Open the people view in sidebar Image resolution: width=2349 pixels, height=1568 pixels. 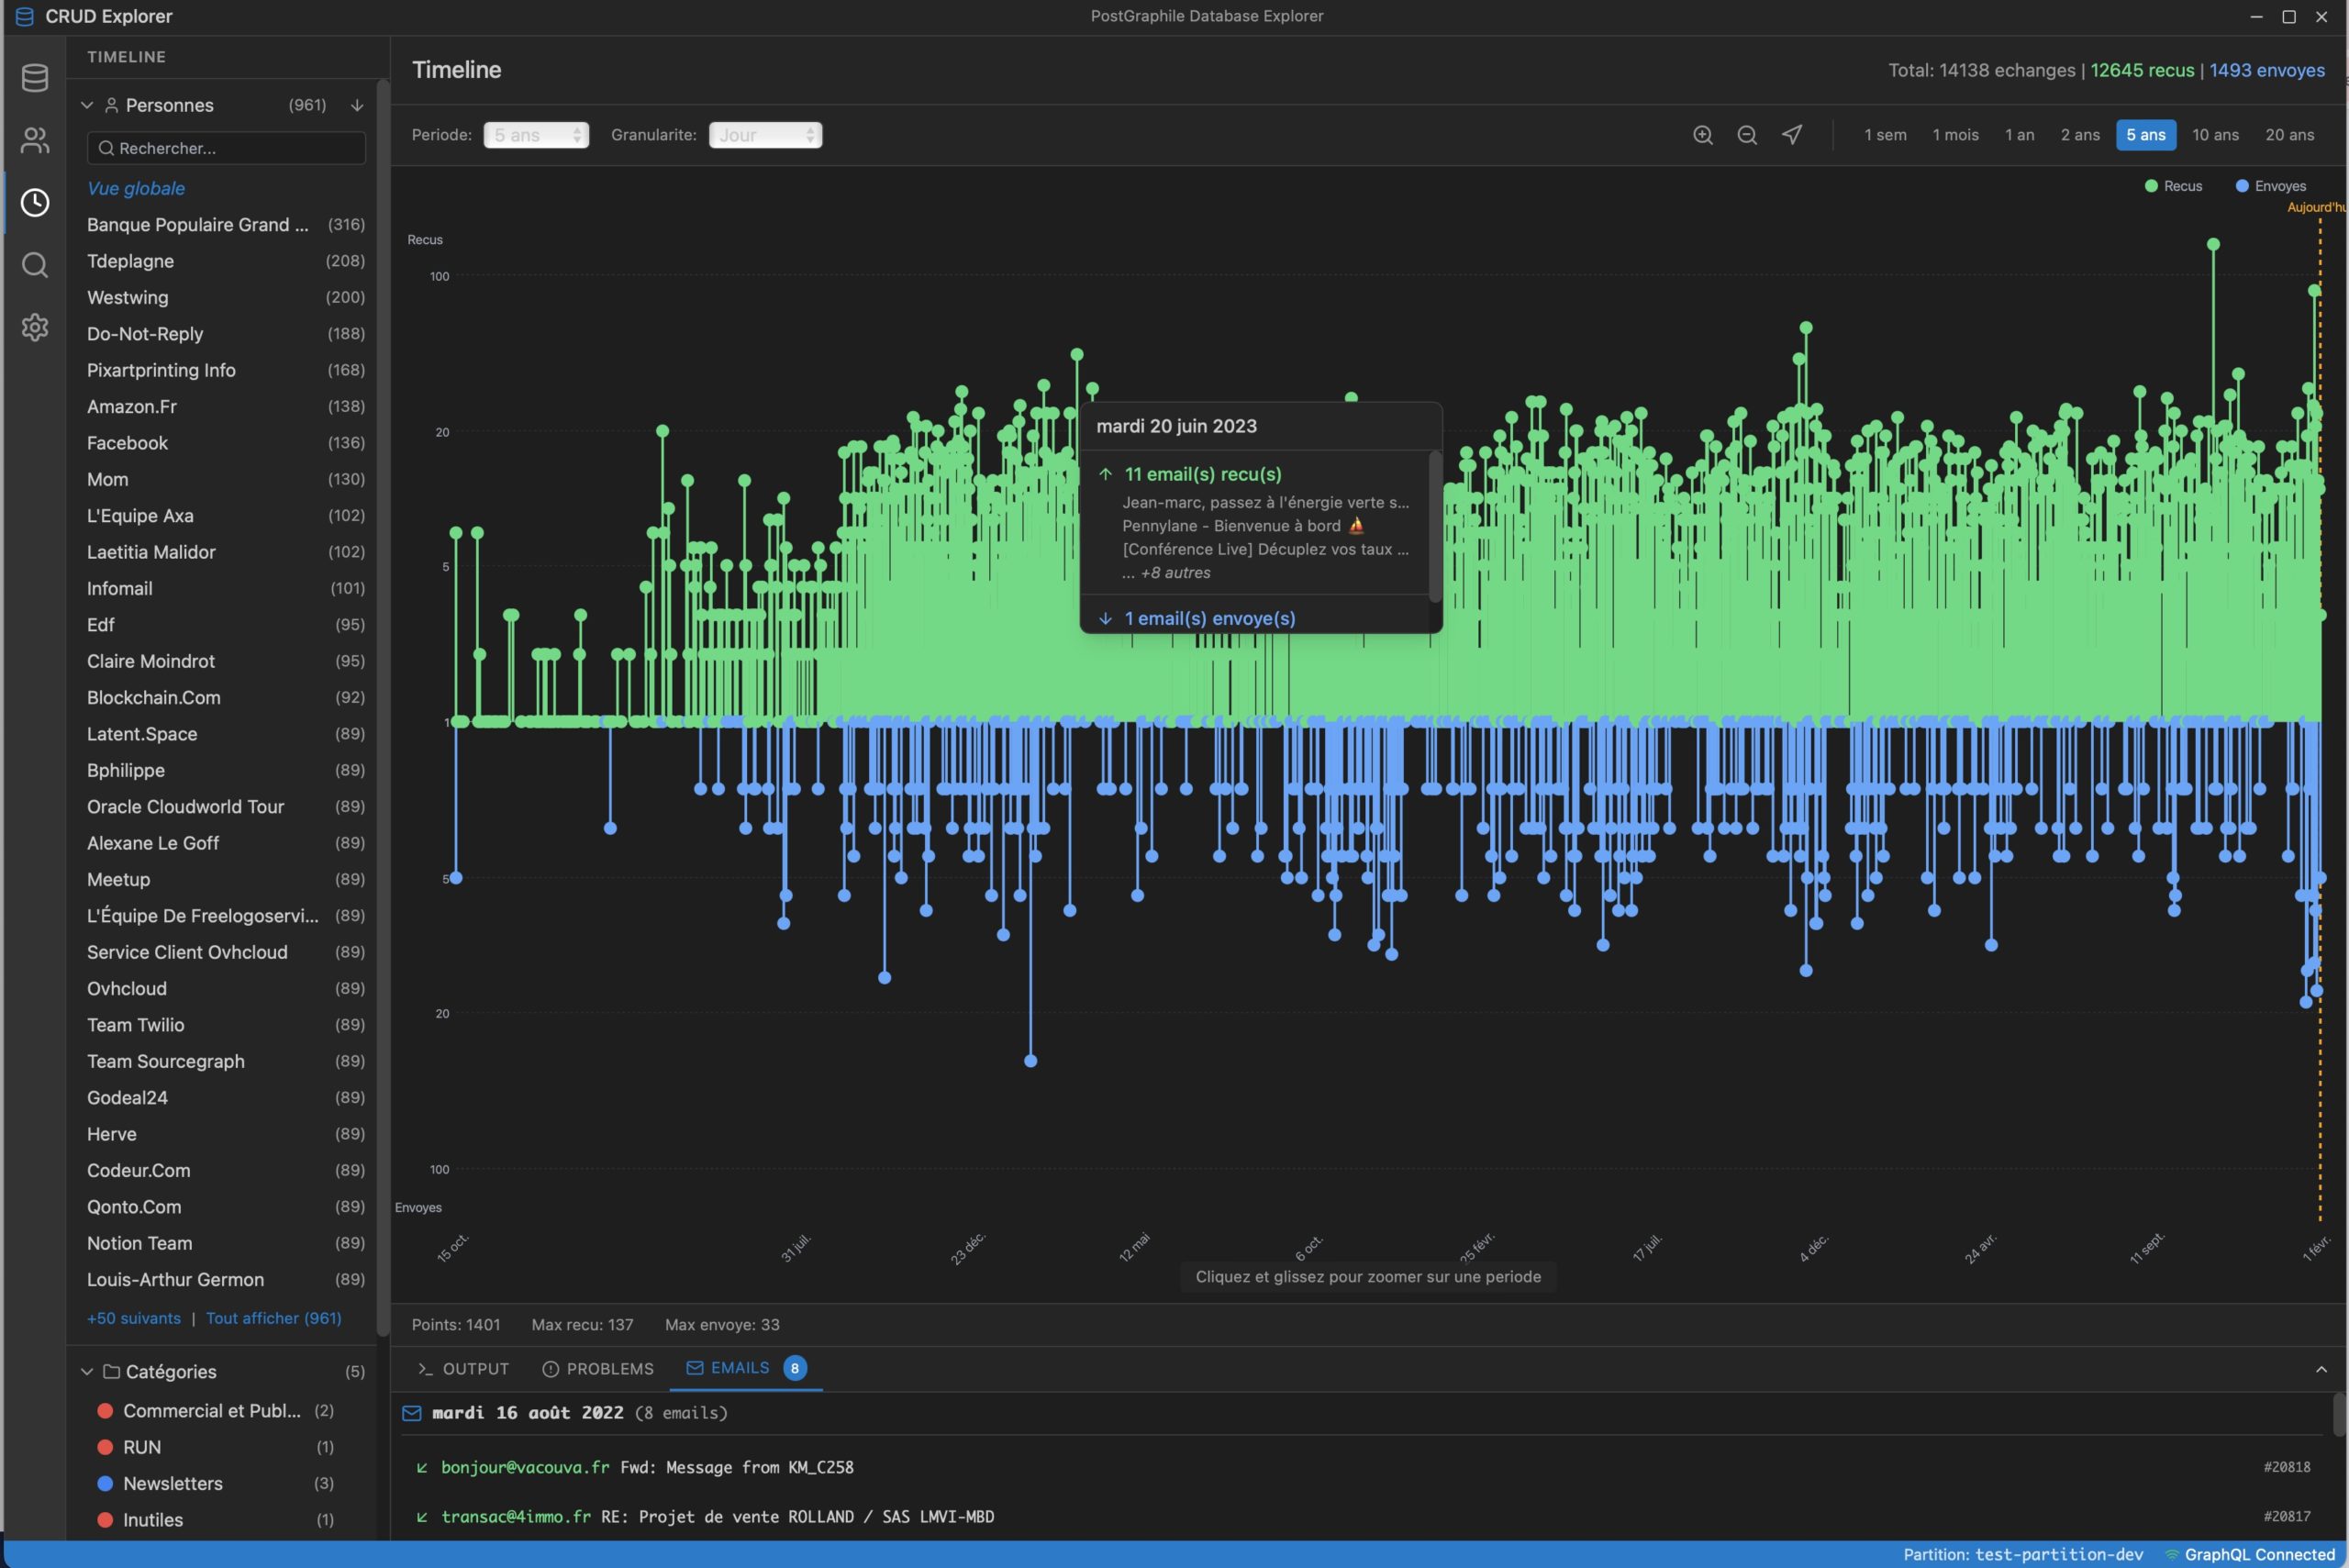(x=35, y=140)
